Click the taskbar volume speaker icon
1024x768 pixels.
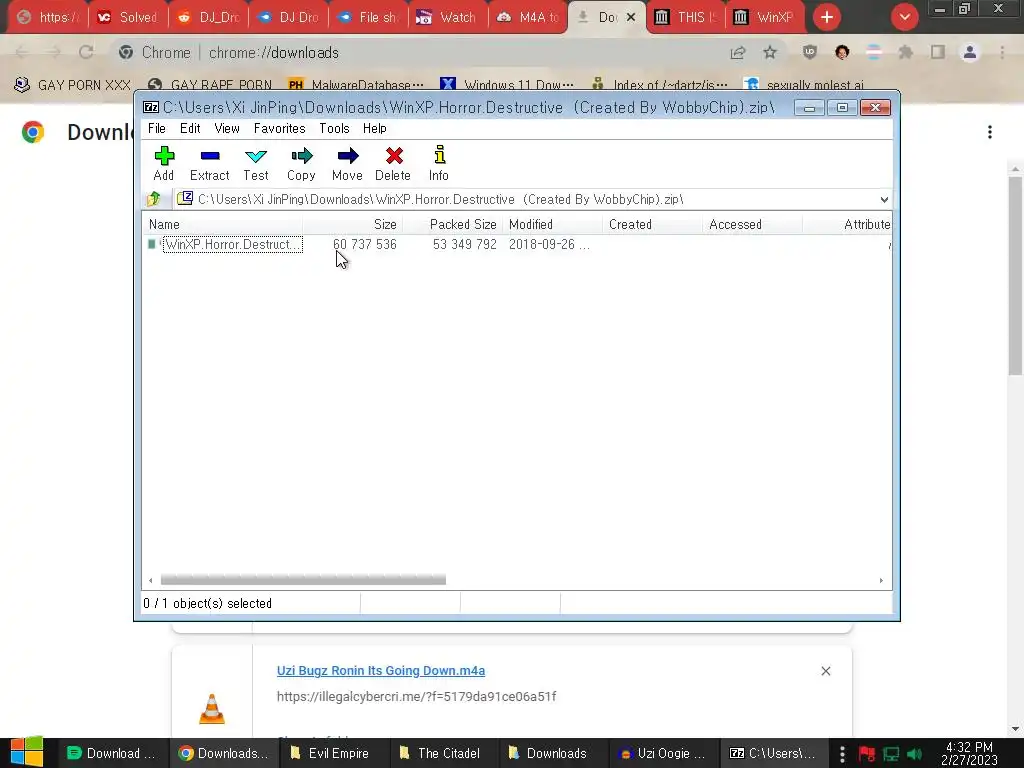[914, 754]
